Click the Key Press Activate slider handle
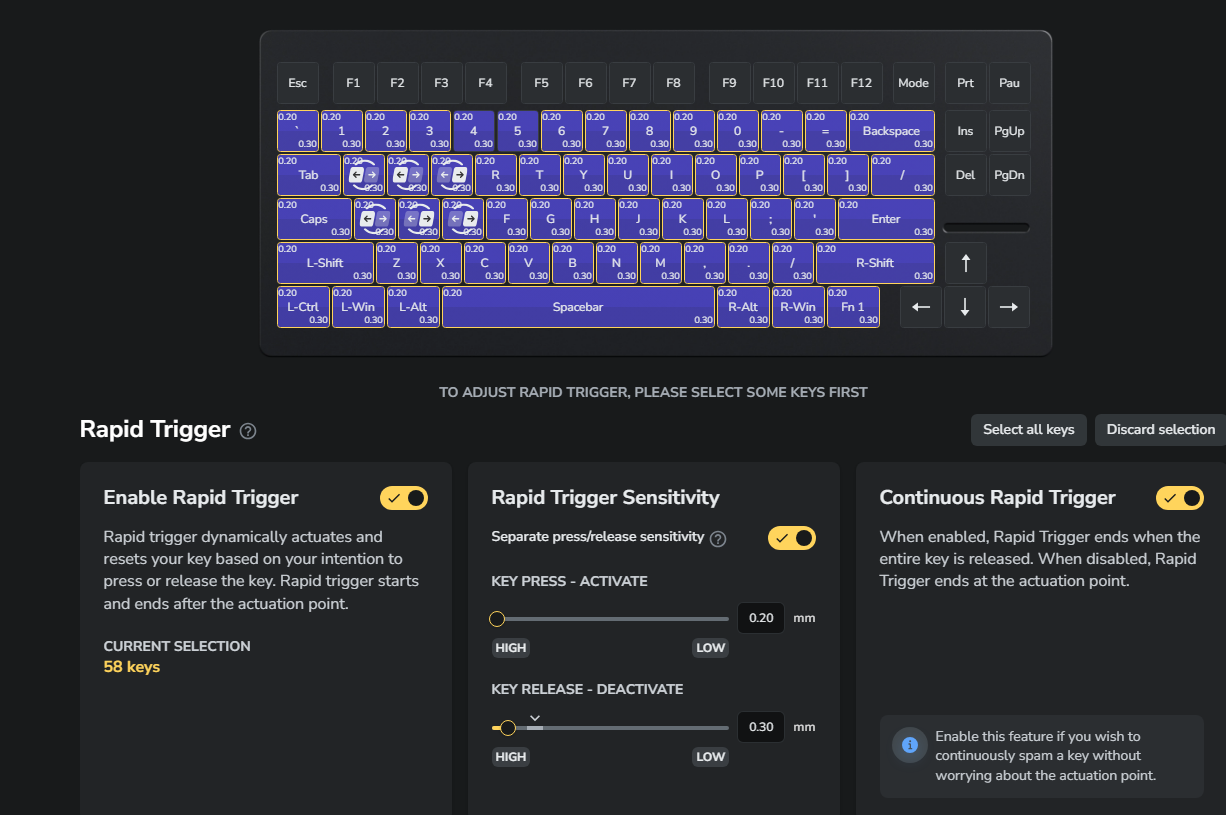This screenshot has width=1226, height=815. (497, 619)
